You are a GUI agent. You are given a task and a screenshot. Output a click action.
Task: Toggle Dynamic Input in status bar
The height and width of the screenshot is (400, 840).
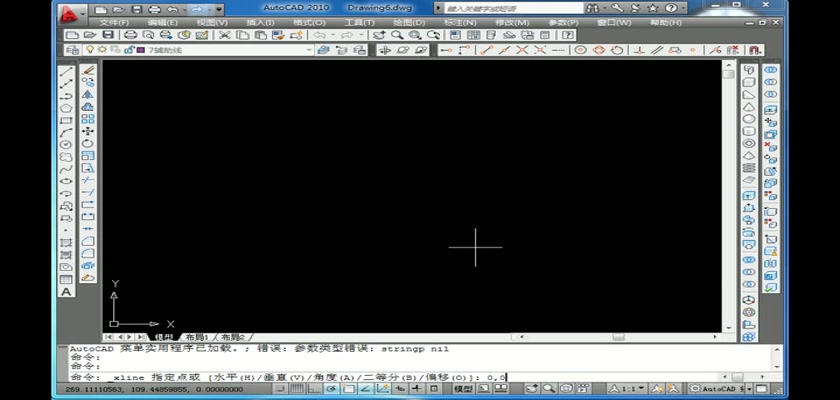click(400, 389)
